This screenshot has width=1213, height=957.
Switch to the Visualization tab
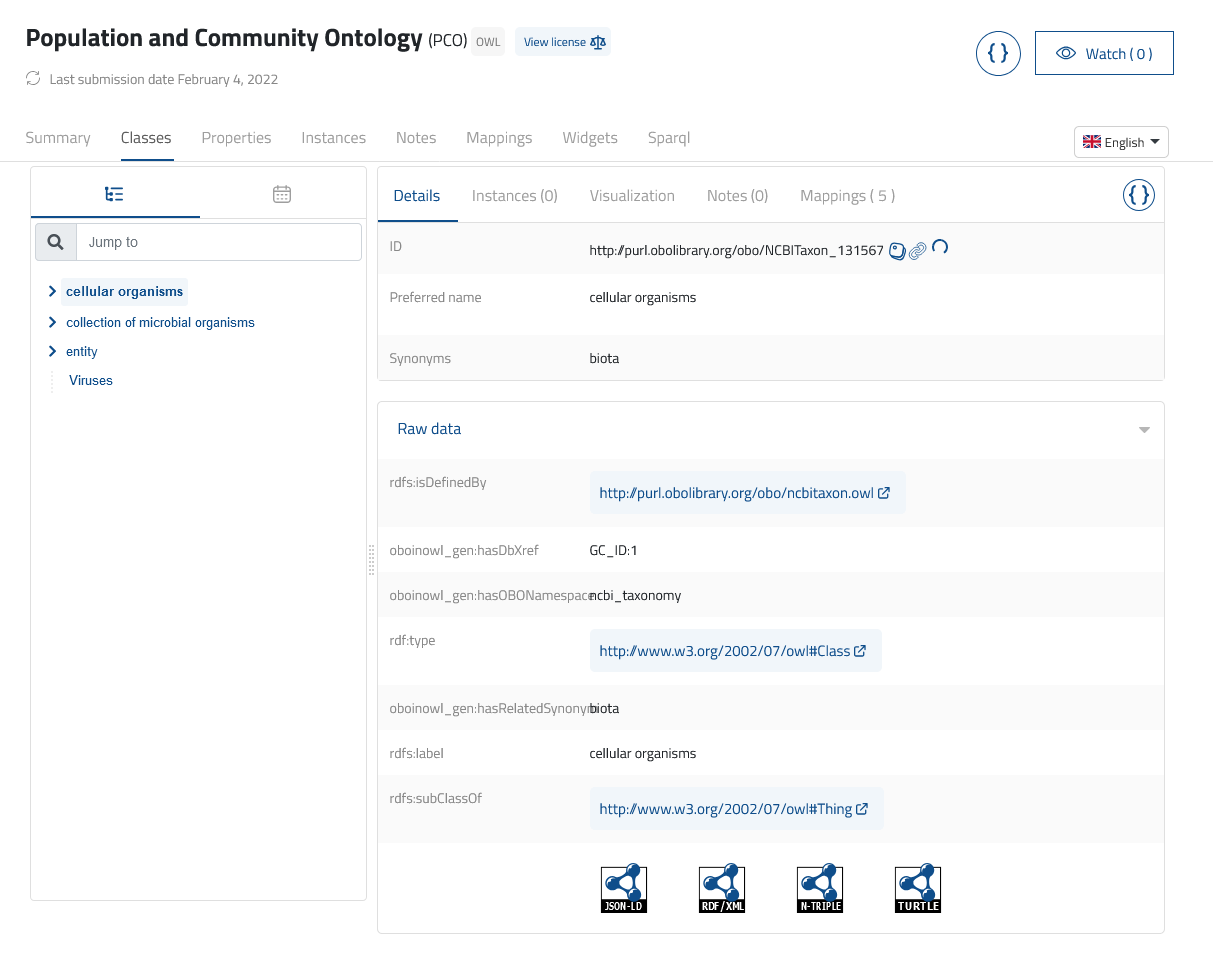pos(632,195)
